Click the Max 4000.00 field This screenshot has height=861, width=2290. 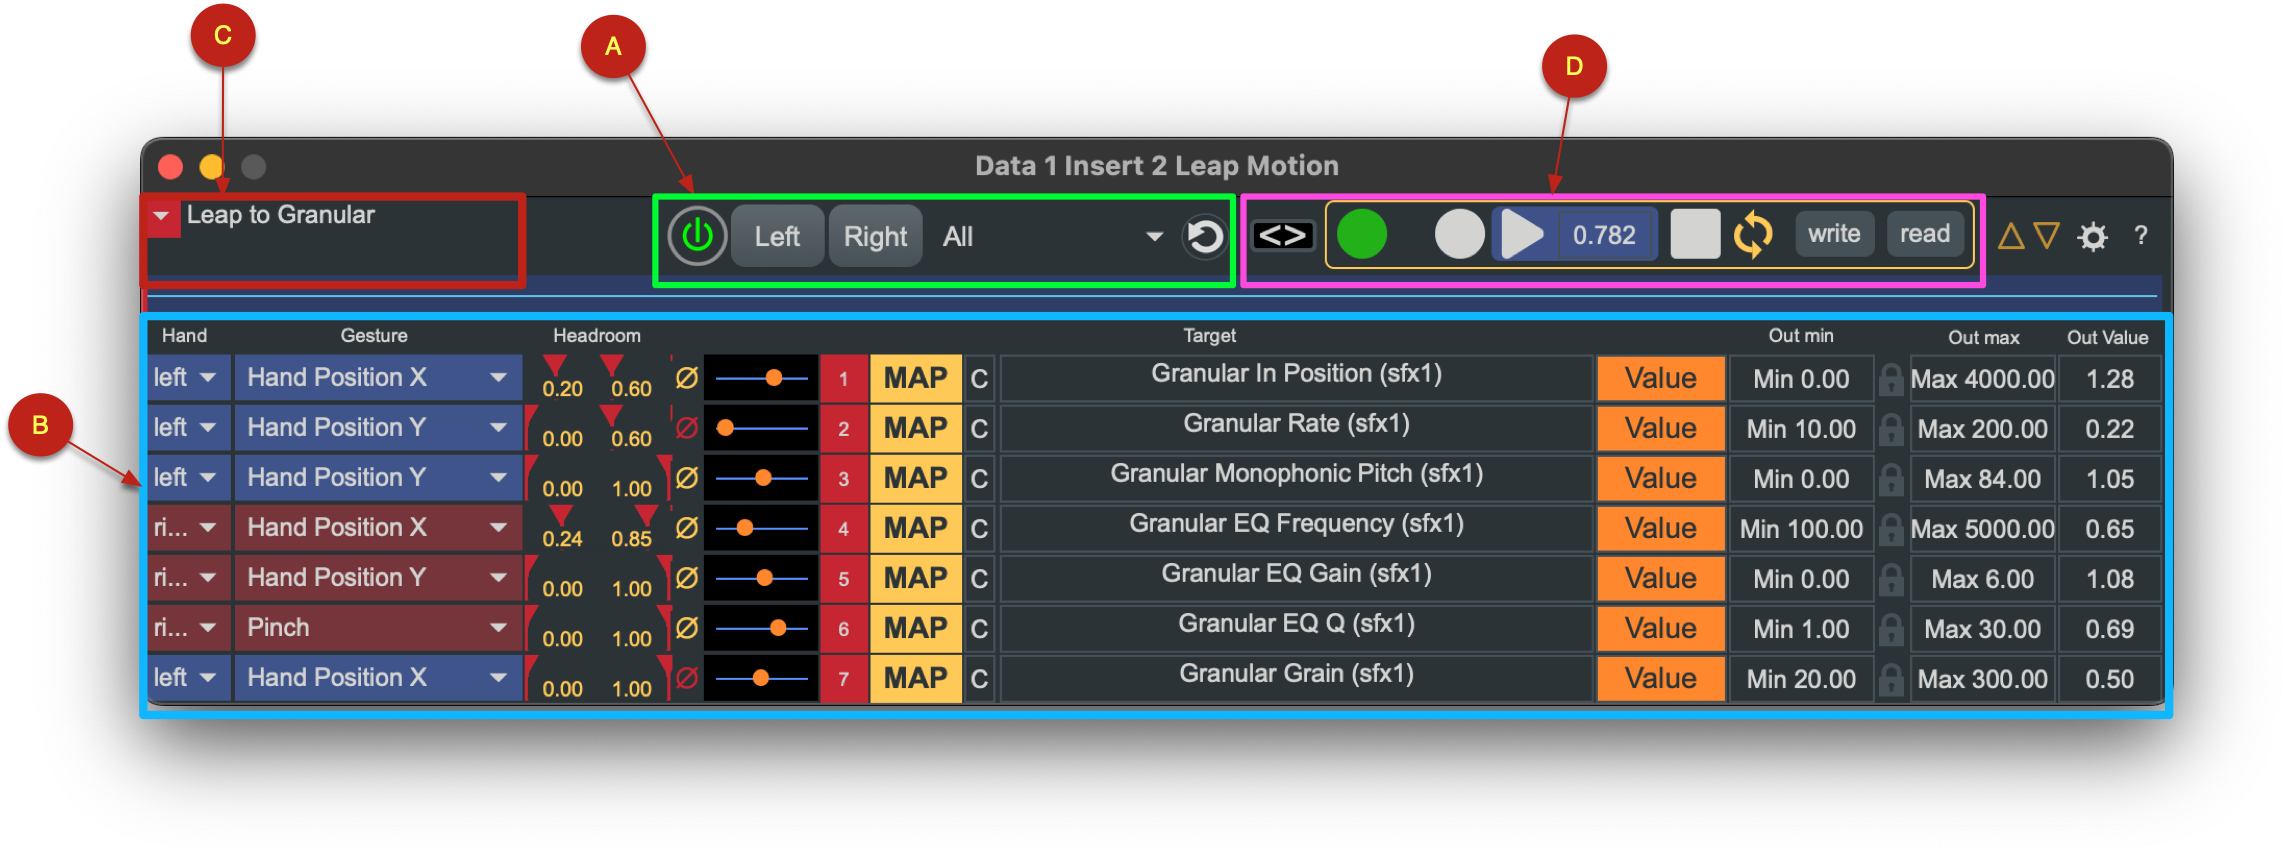click(1982, 379)
